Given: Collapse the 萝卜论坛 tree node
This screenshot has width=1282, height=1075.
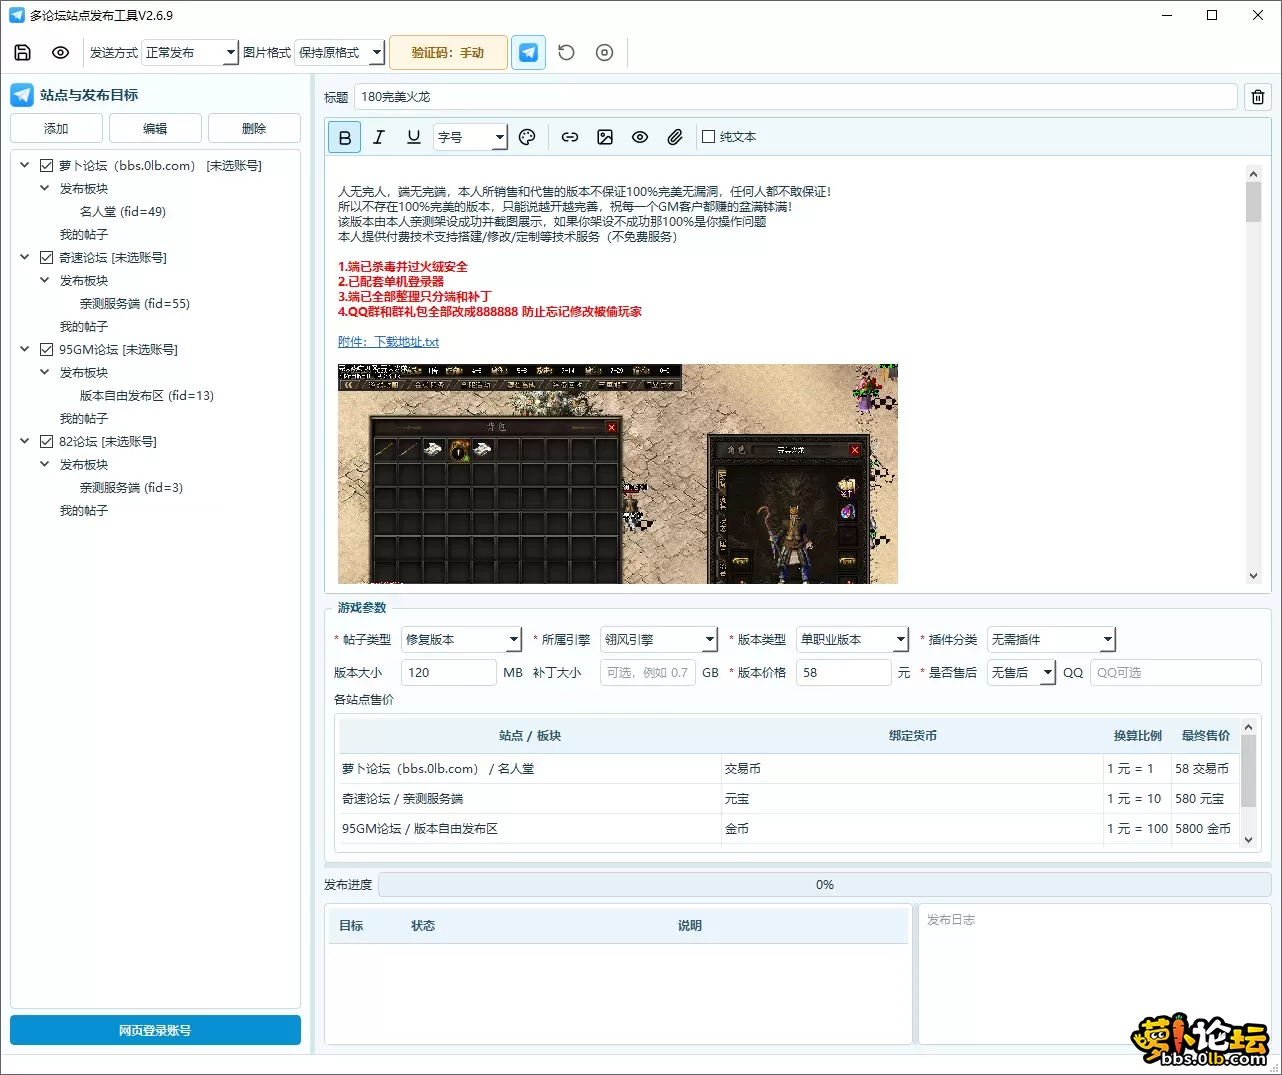Looking at the screenshot, I should tap(25, 166).
